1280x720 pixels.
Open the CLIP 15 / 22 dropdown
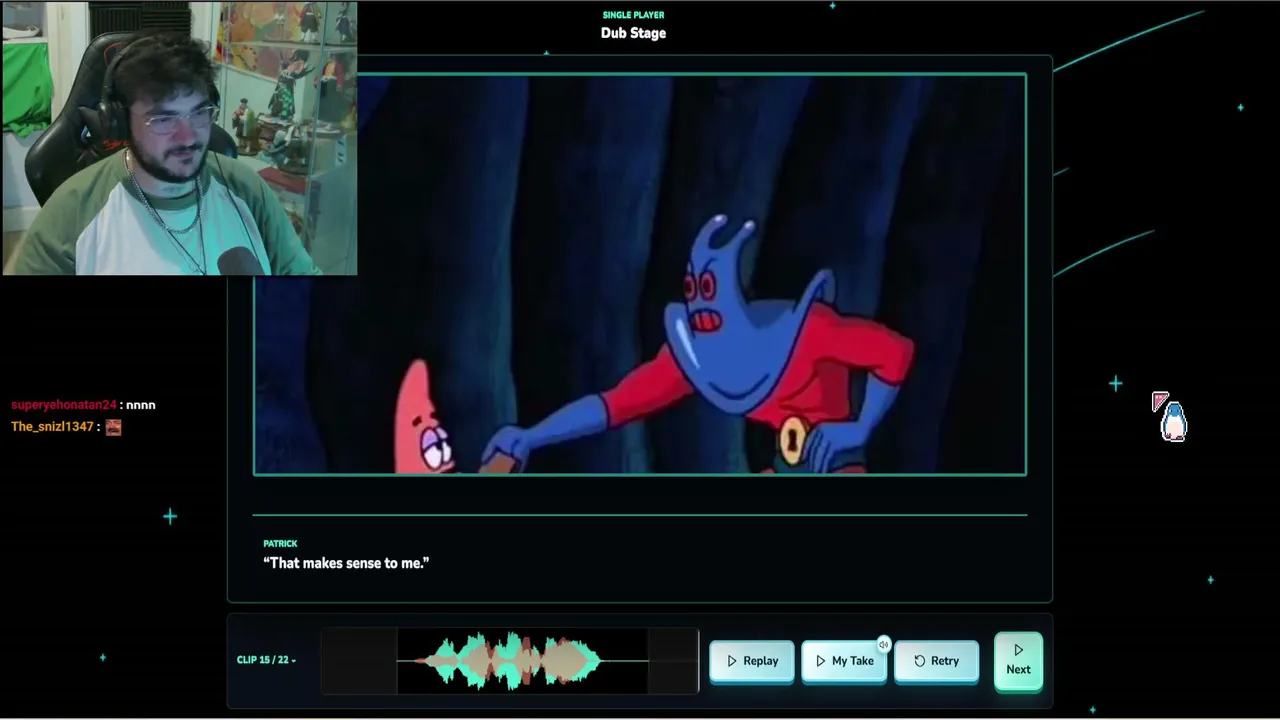tap(266, 660)
